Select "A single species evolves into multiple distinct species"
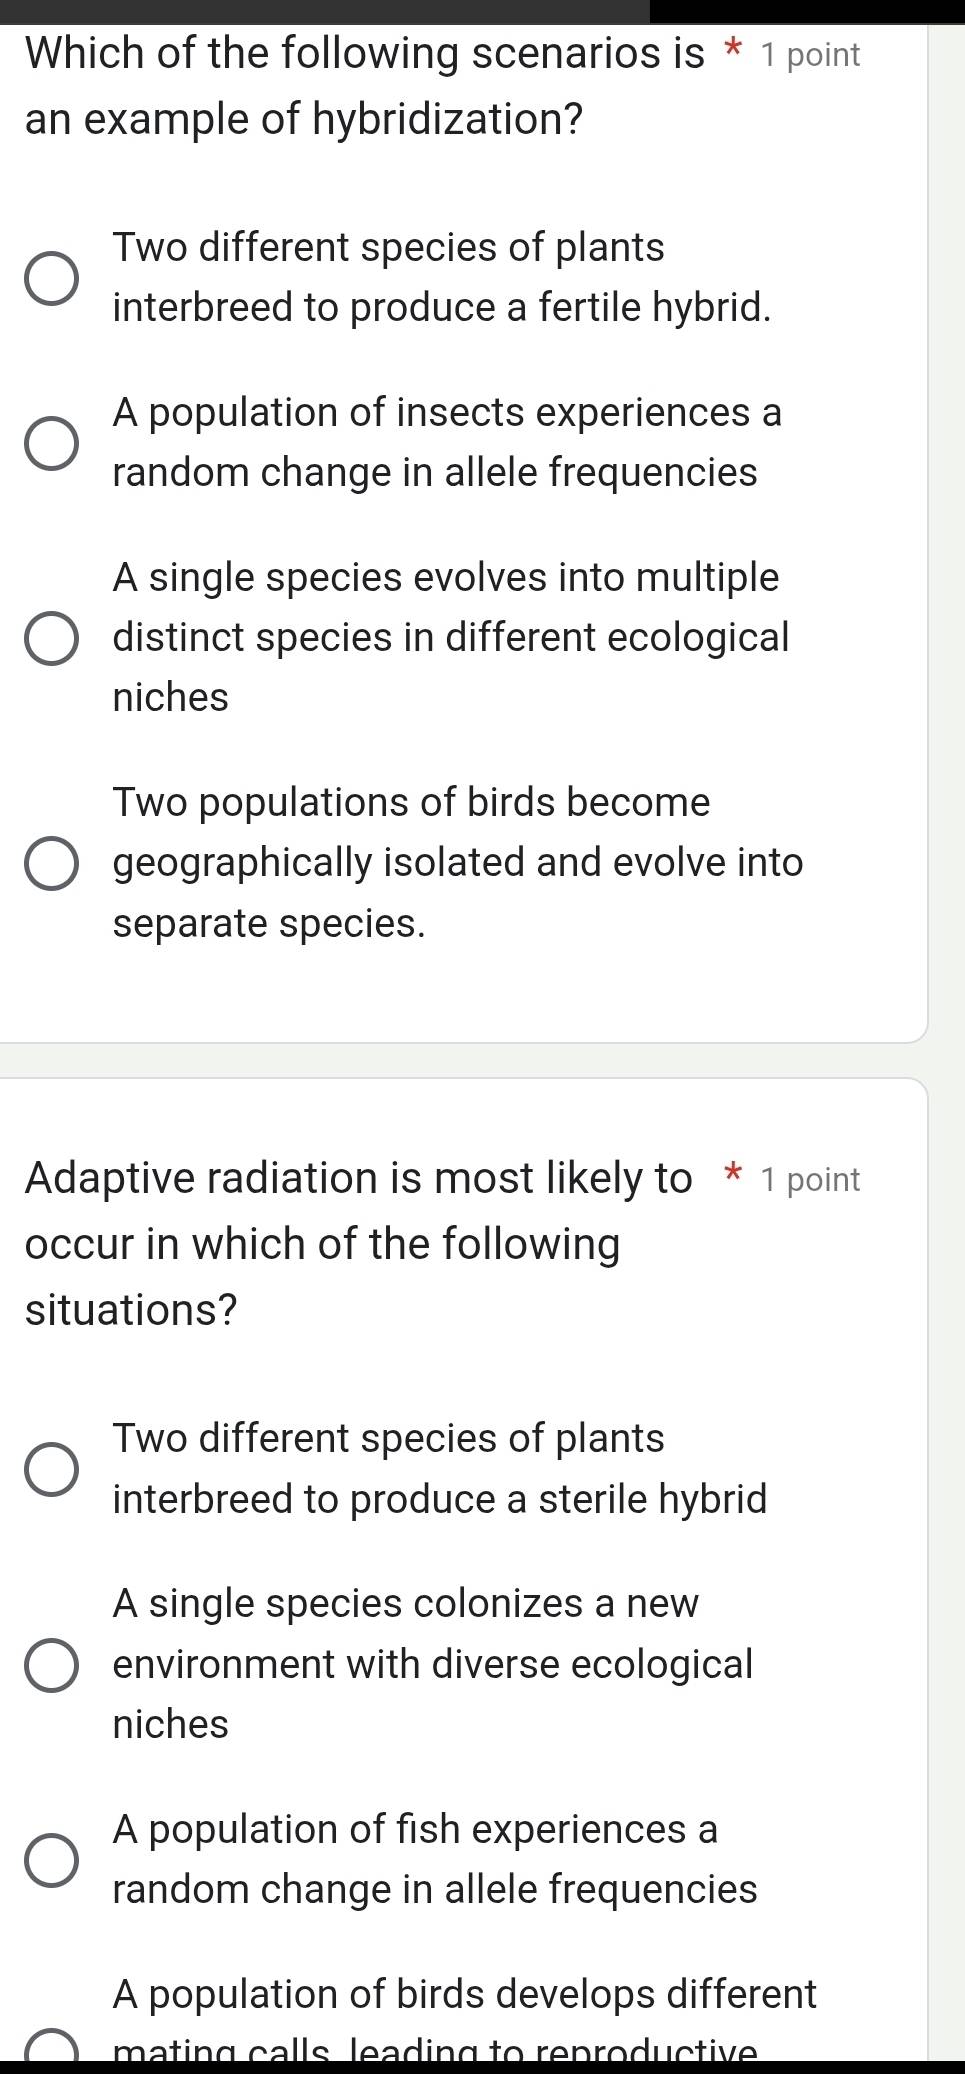 pos(52,637)
